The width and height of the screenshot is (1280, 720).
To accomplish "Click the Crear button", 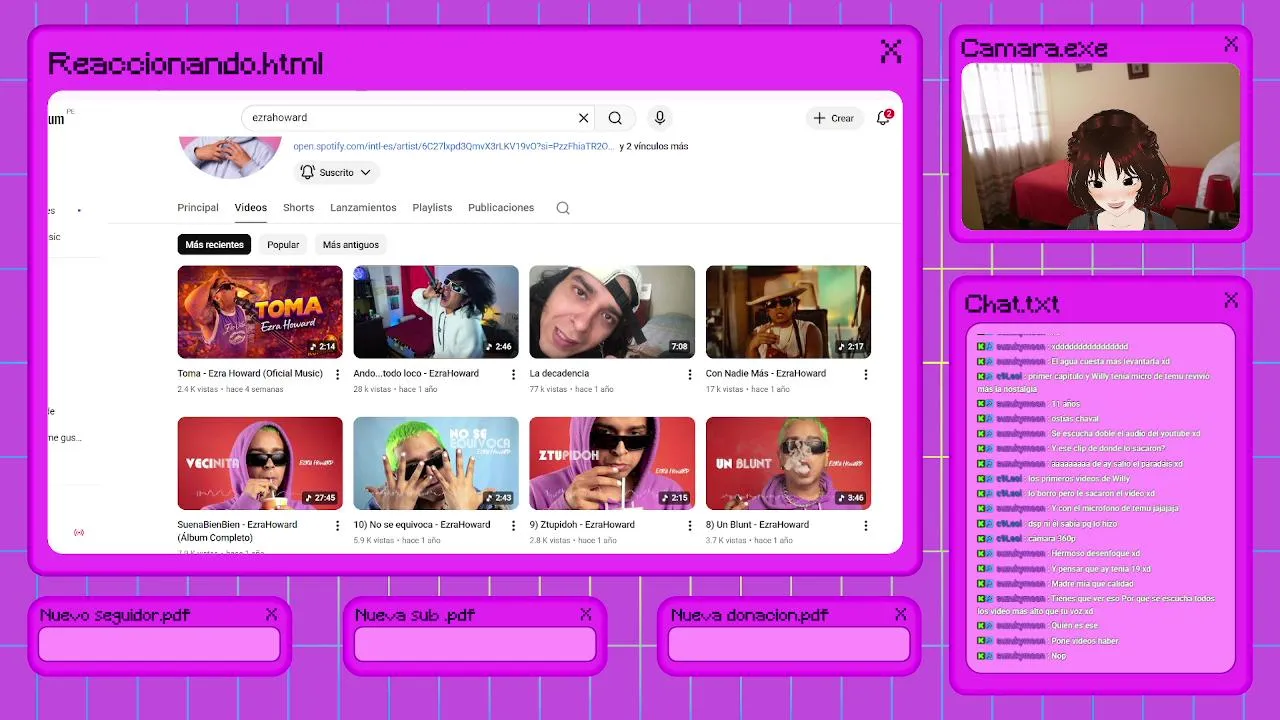I will pyautogui.click(x=834, y=118).
